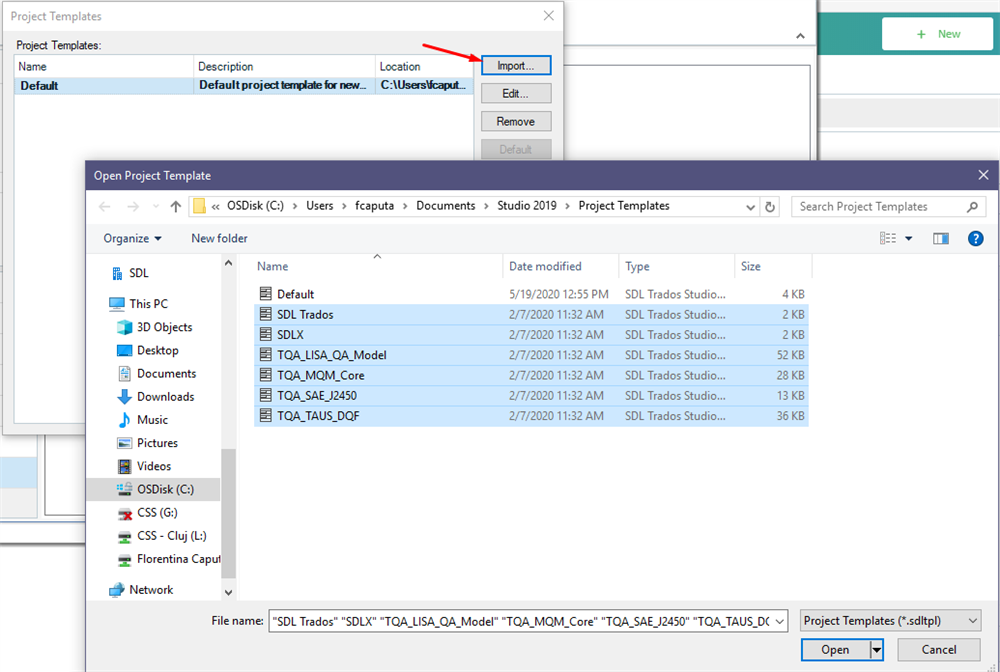Expand the address bar history dropdown
The height and width of the screenshot is (672, 1000).
click(x=750, y=207)
